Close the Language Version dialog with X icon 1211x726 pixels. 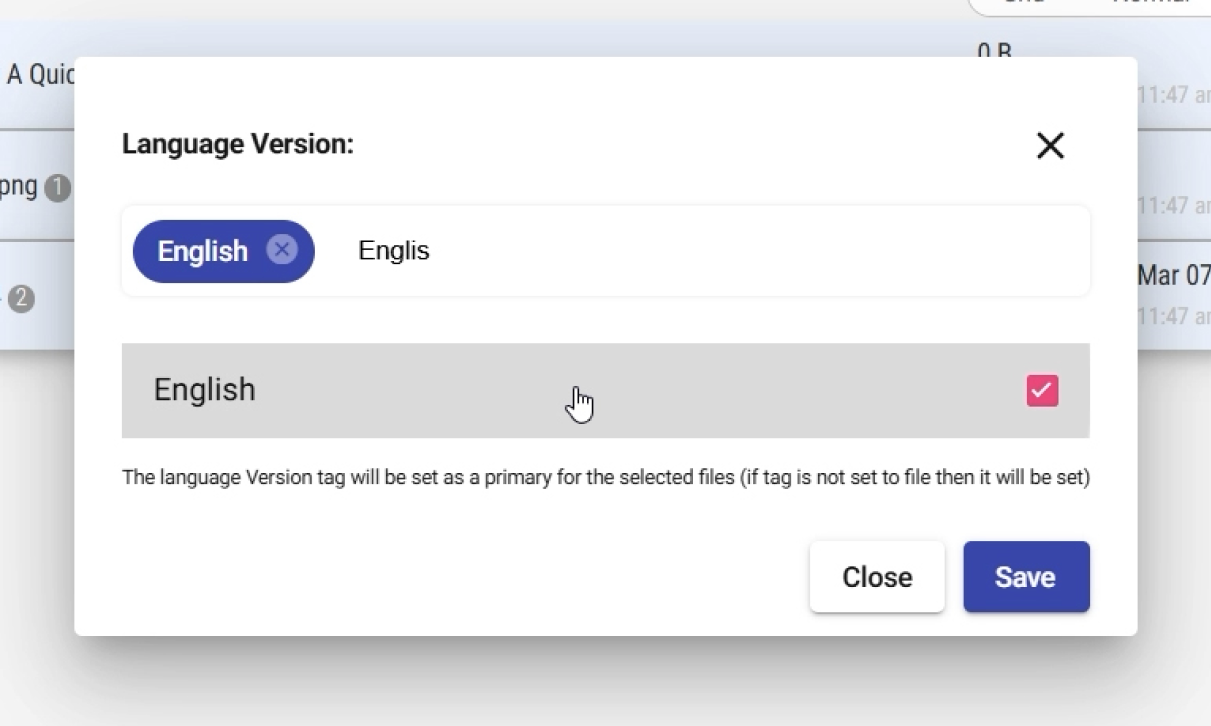coord(1050,146)
